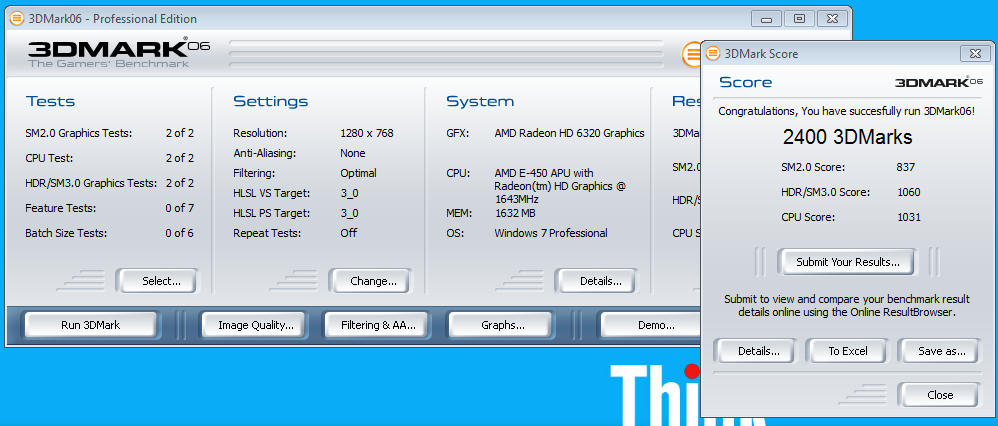
Task: Click the CPU entry "AMD E-450 APU with"
Action: [544, 173]
